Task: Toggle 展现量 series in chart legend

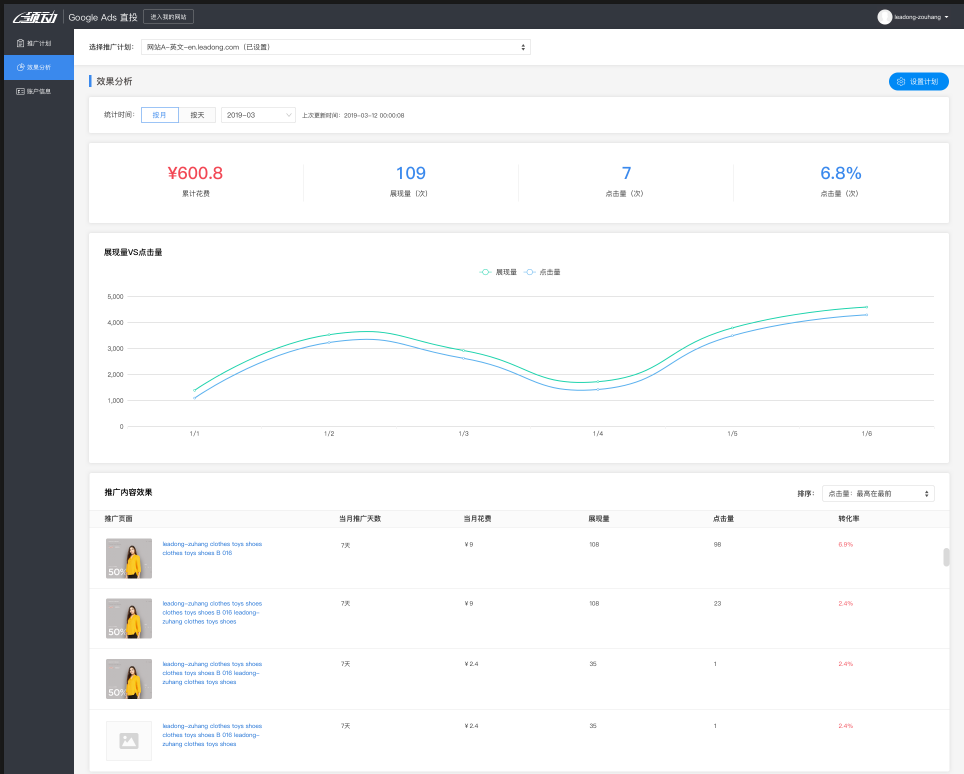Action: click(x=498, y=272)
